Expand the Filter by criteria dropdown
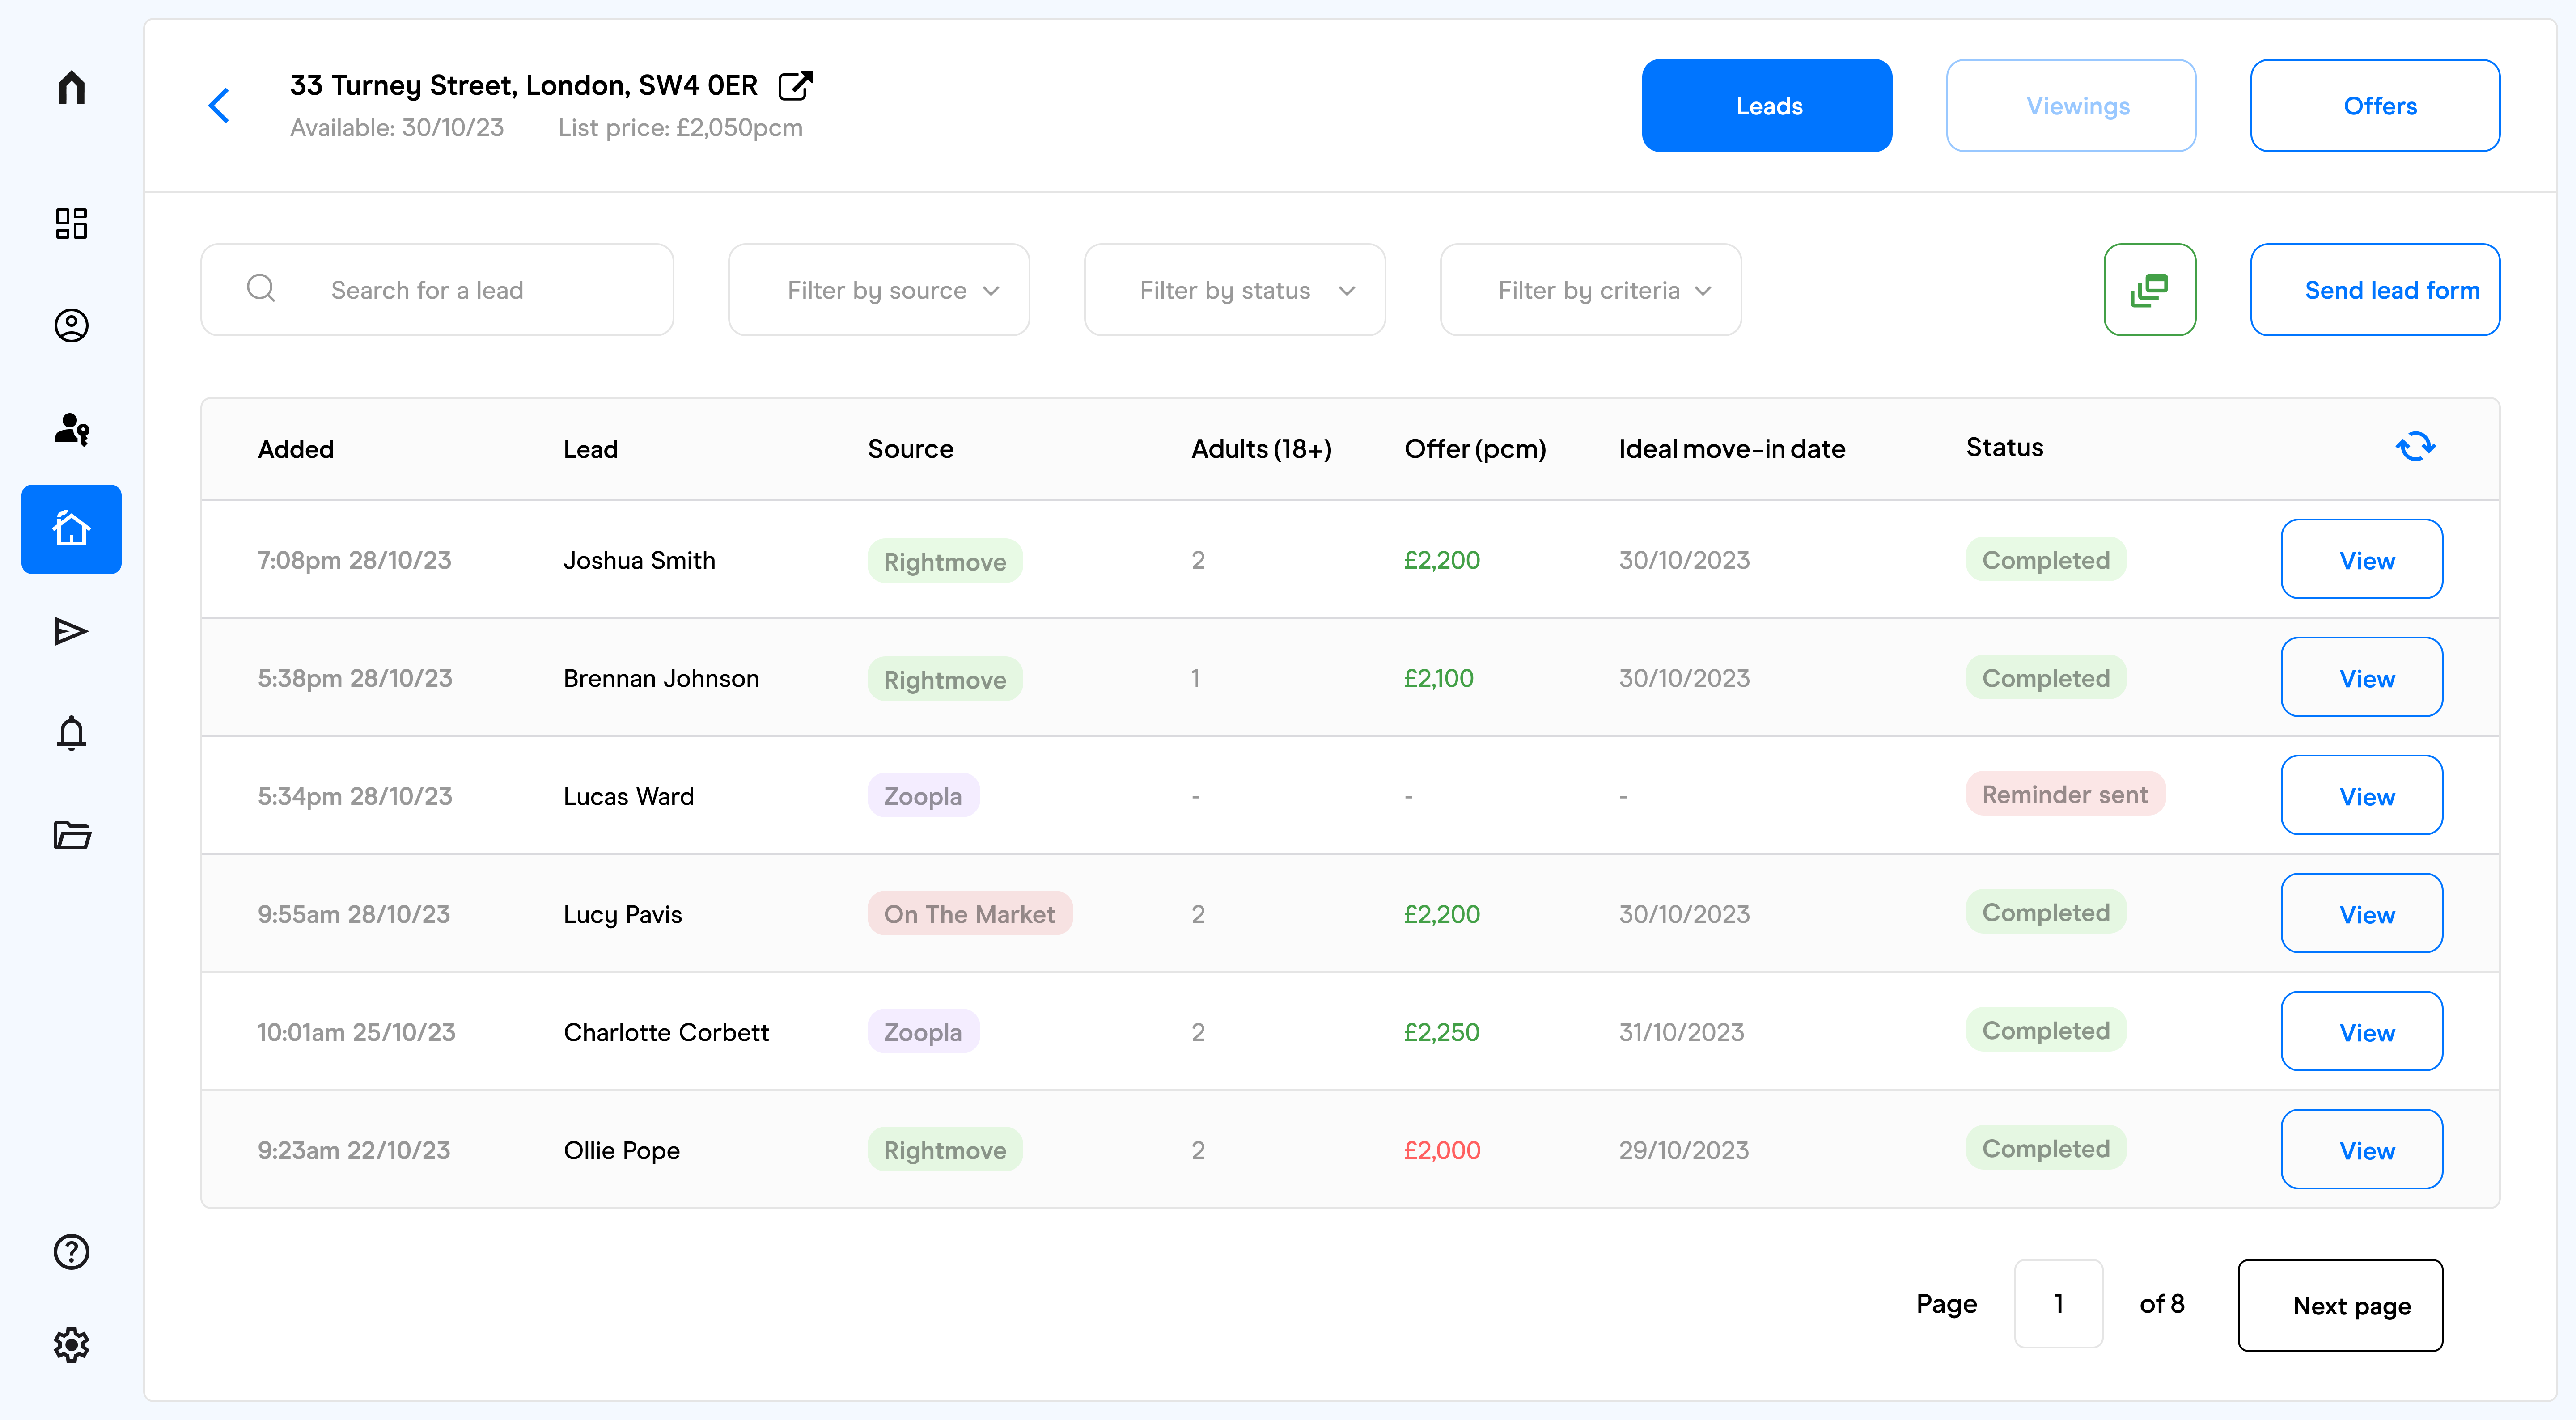The height and width of the screenshot is (1420, 2576). tap(1591, 290)
